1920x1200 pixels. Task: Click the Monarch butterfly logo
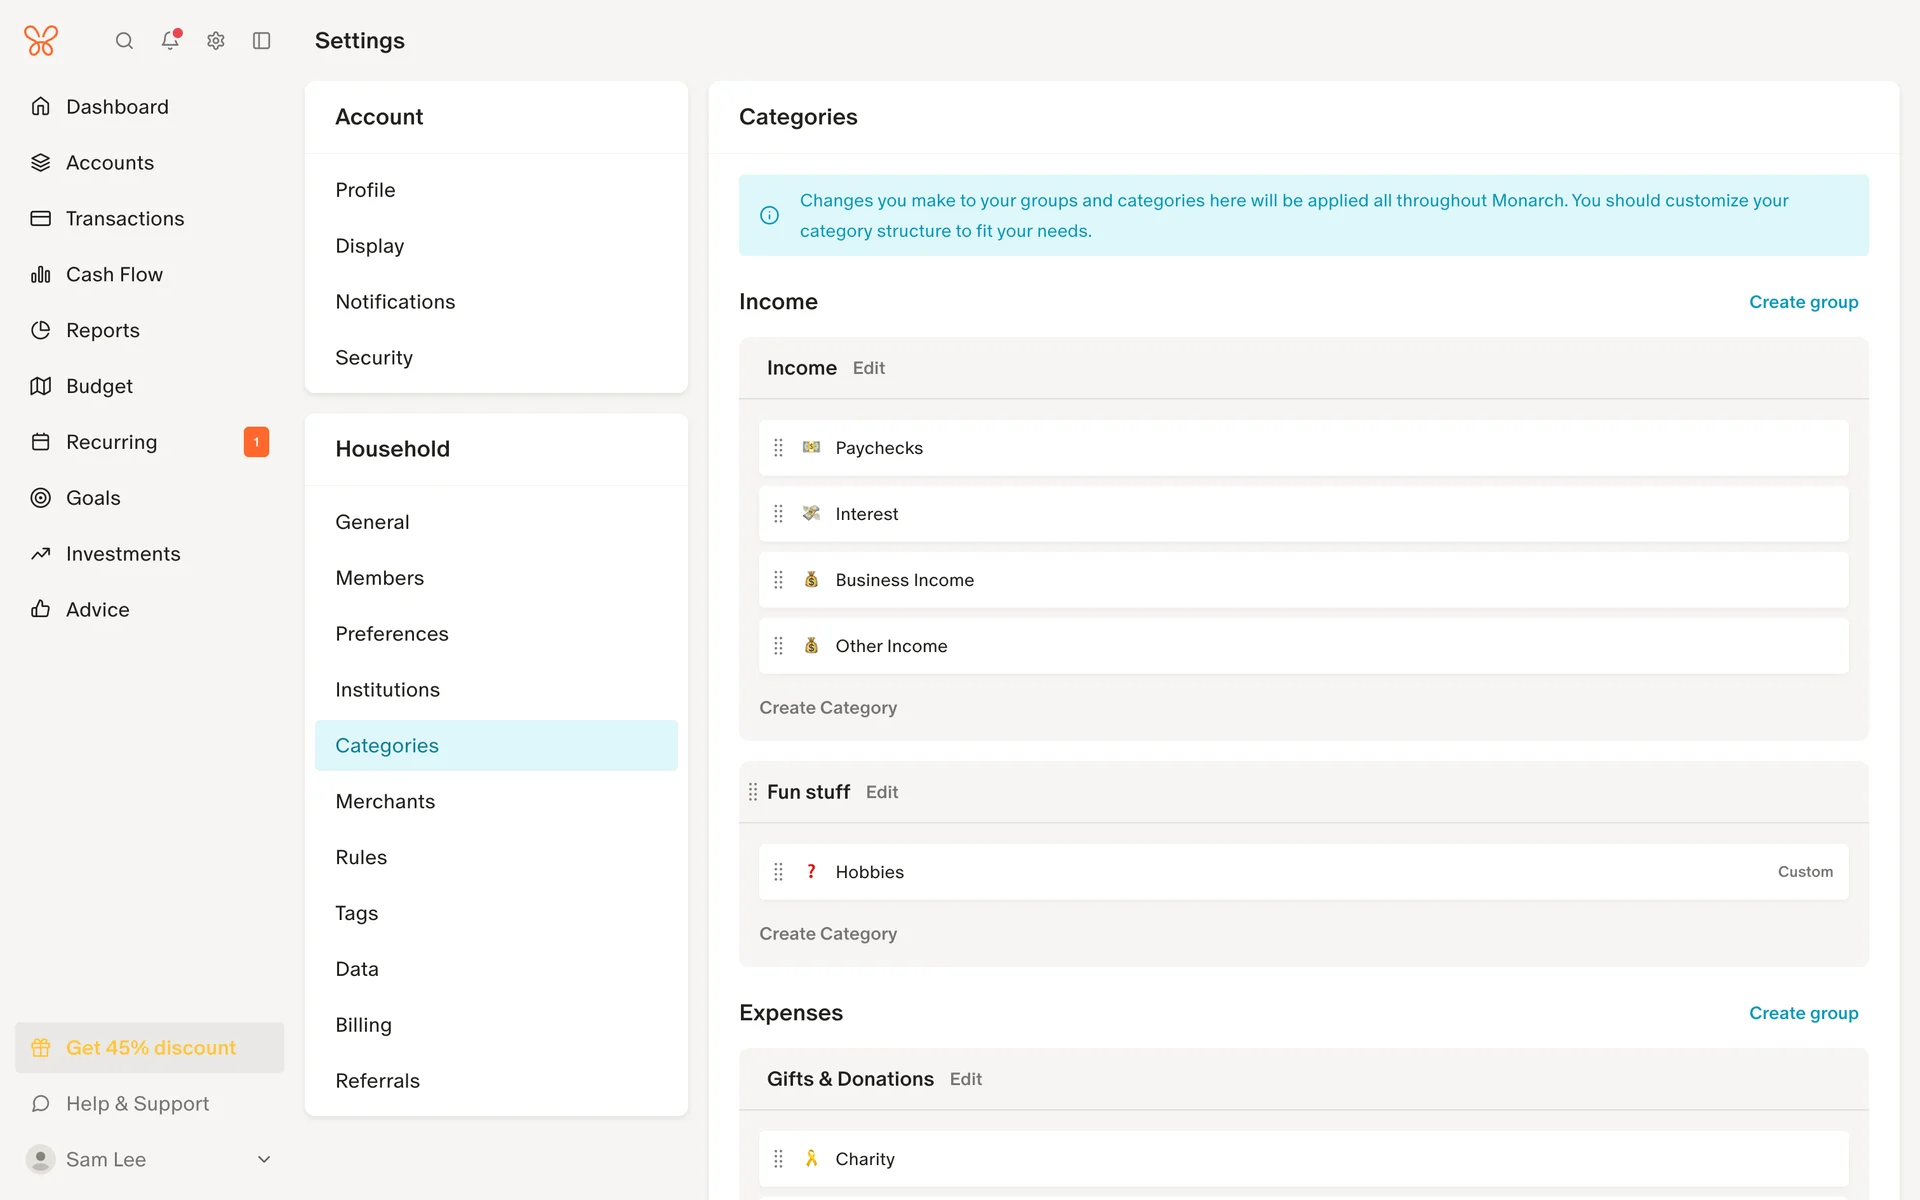[41, 41]
